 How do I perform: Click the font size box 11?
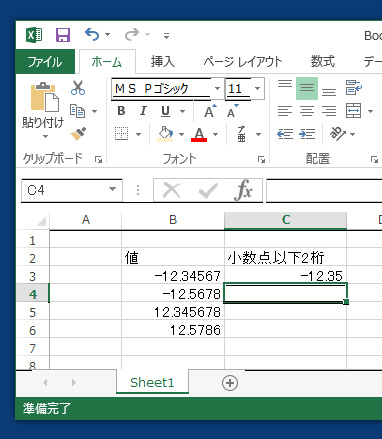(x=238, y=89)
